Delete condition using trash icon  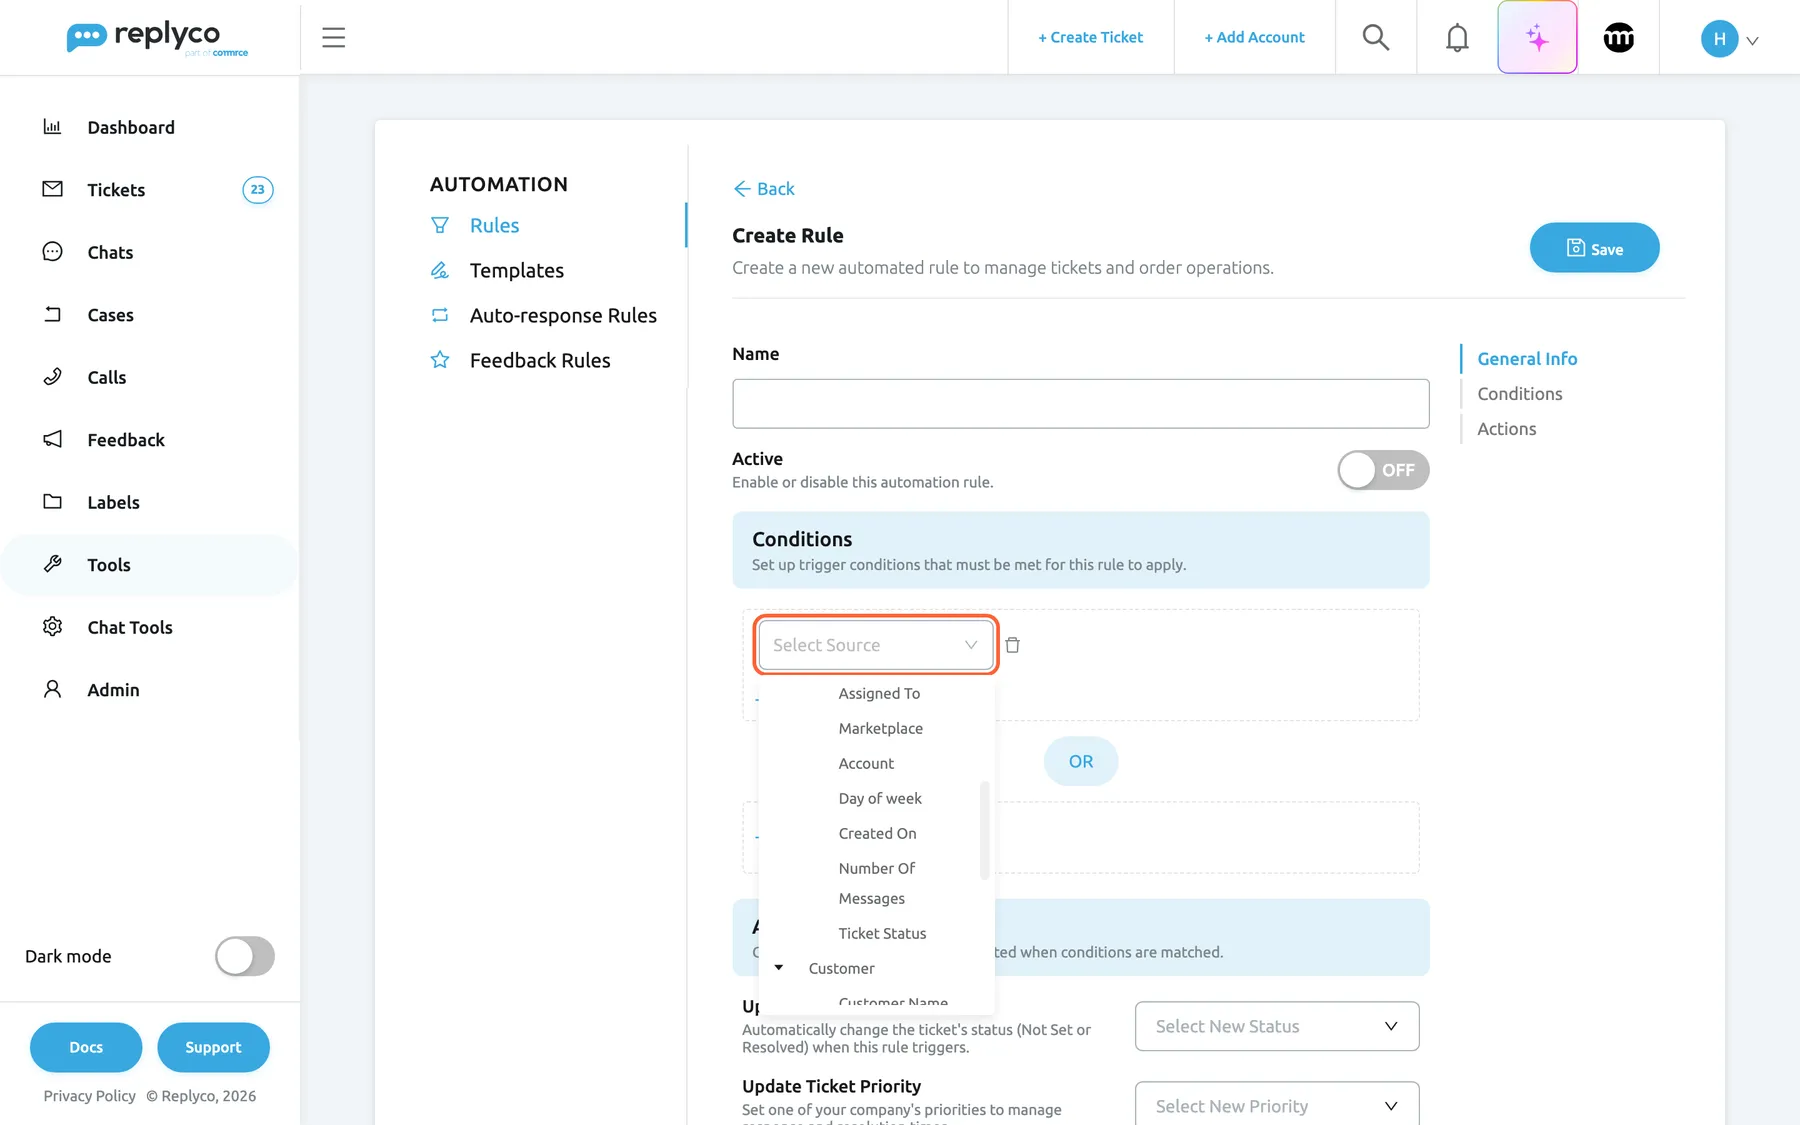click(x=1012, y=645)
